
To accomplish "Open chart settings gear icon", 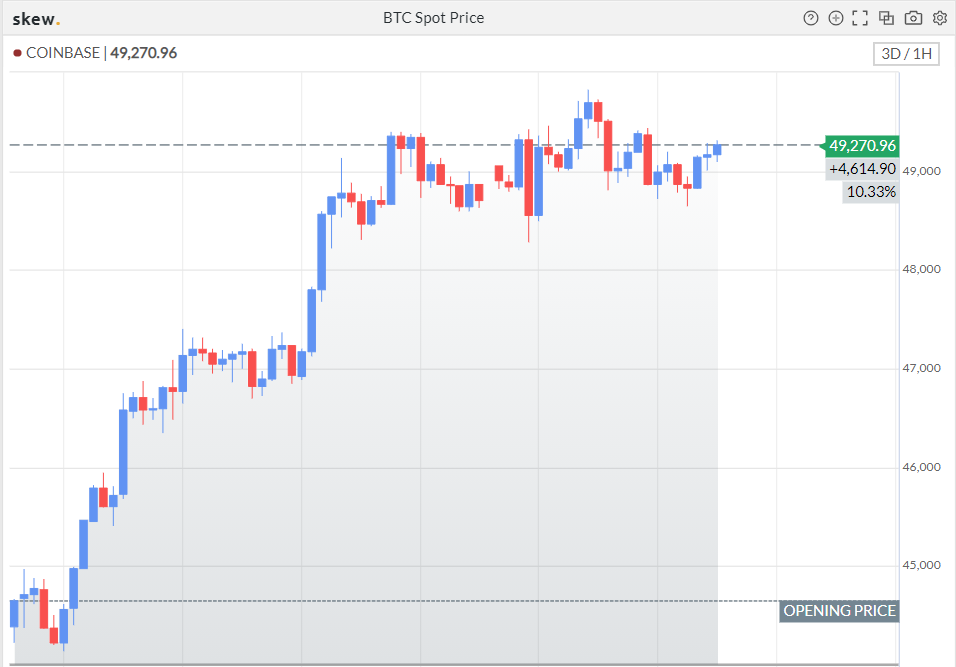I will click(x=940, y=18).
